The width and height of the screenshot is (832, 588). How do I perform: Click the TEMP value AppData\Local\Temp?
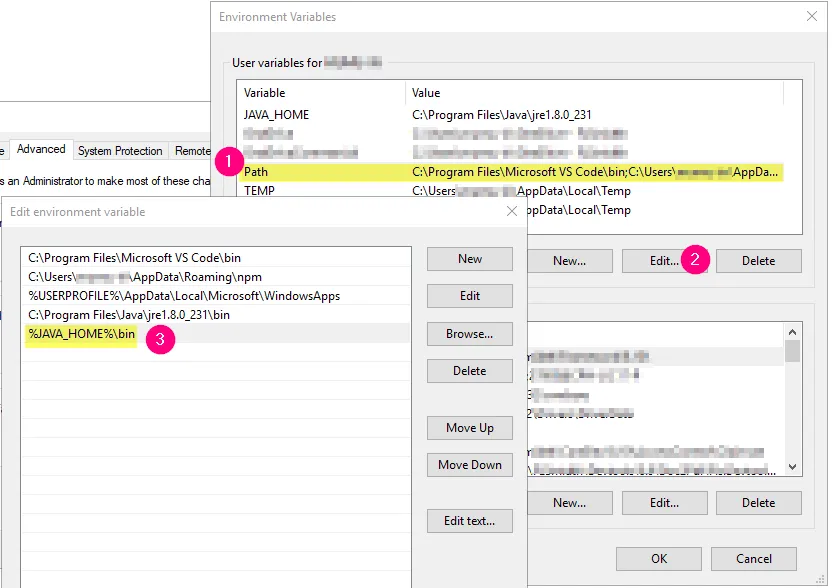click(521, 191)
